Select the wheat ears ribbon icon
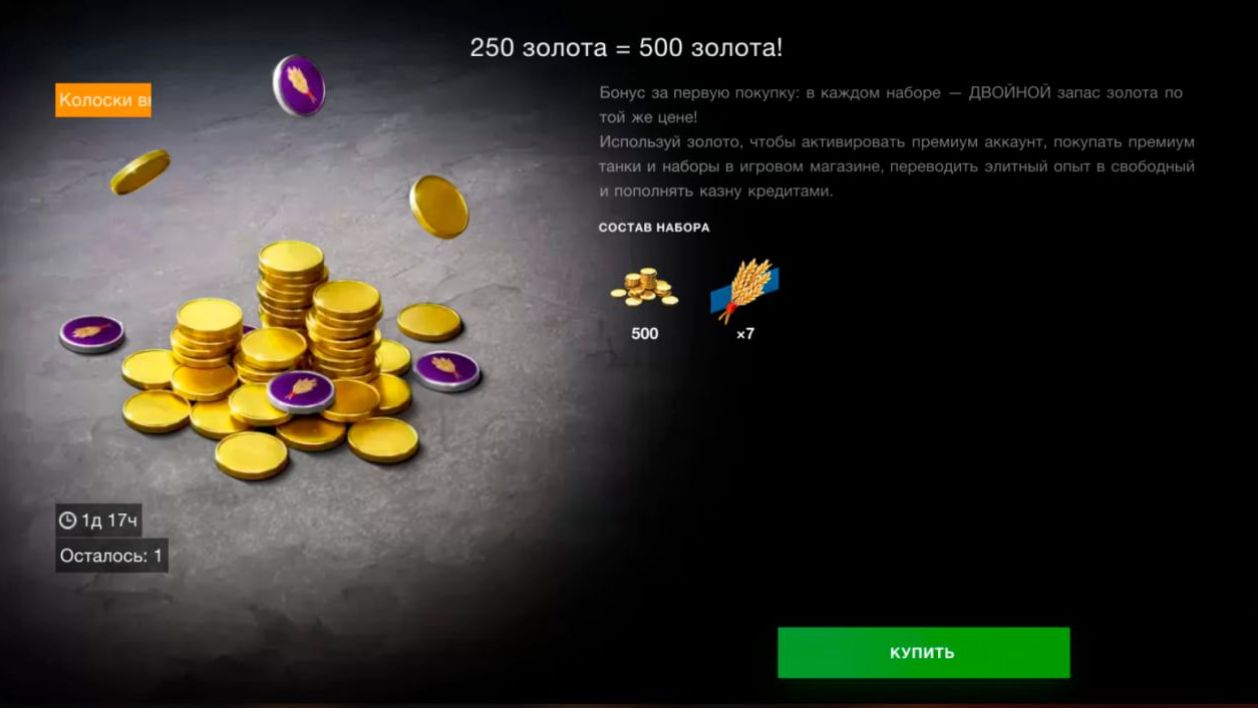 tap(744, 290)
